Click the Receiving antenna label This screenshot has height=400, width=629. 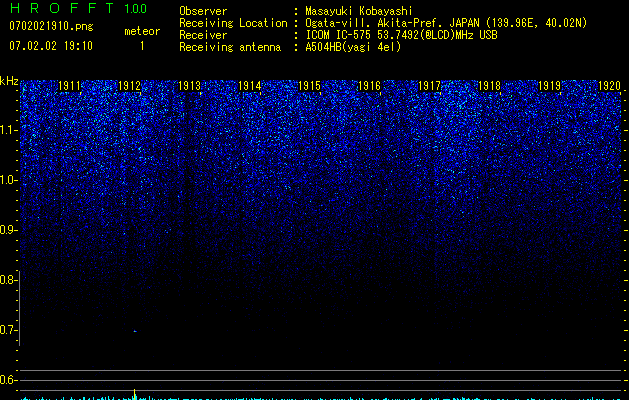(x=230, y=47)
